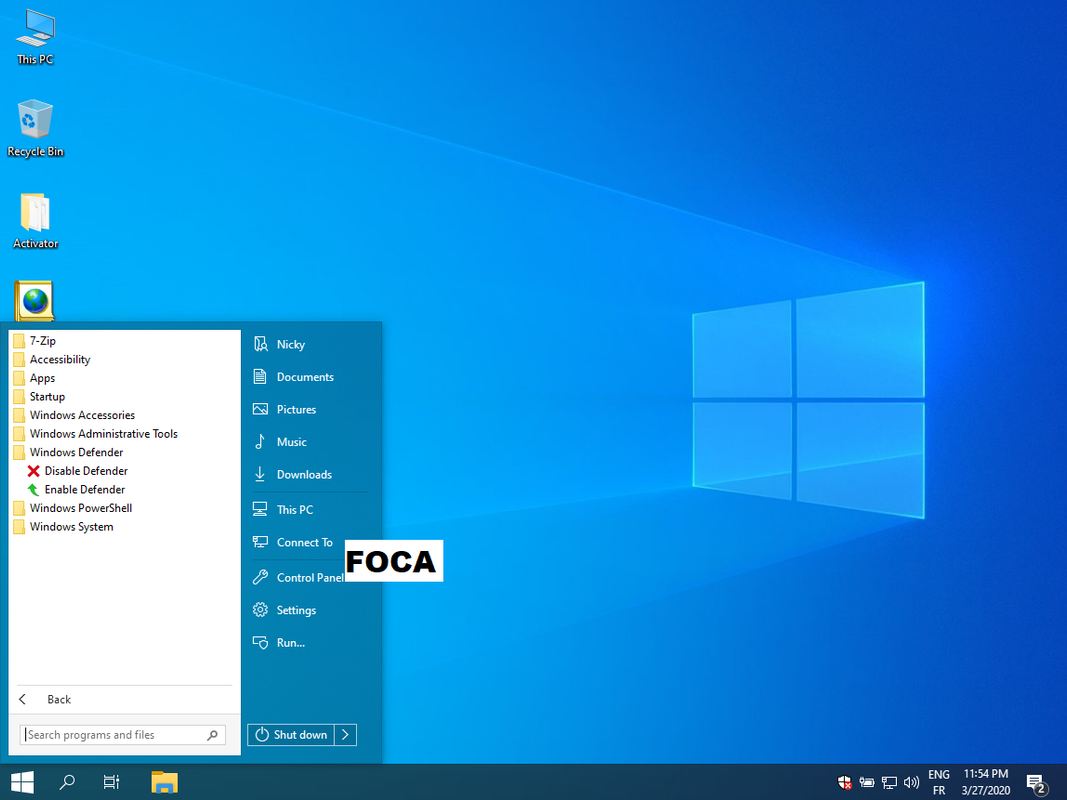Open taskbar search icon
This screenshot has width=1067, height=800.
[67, 782]
